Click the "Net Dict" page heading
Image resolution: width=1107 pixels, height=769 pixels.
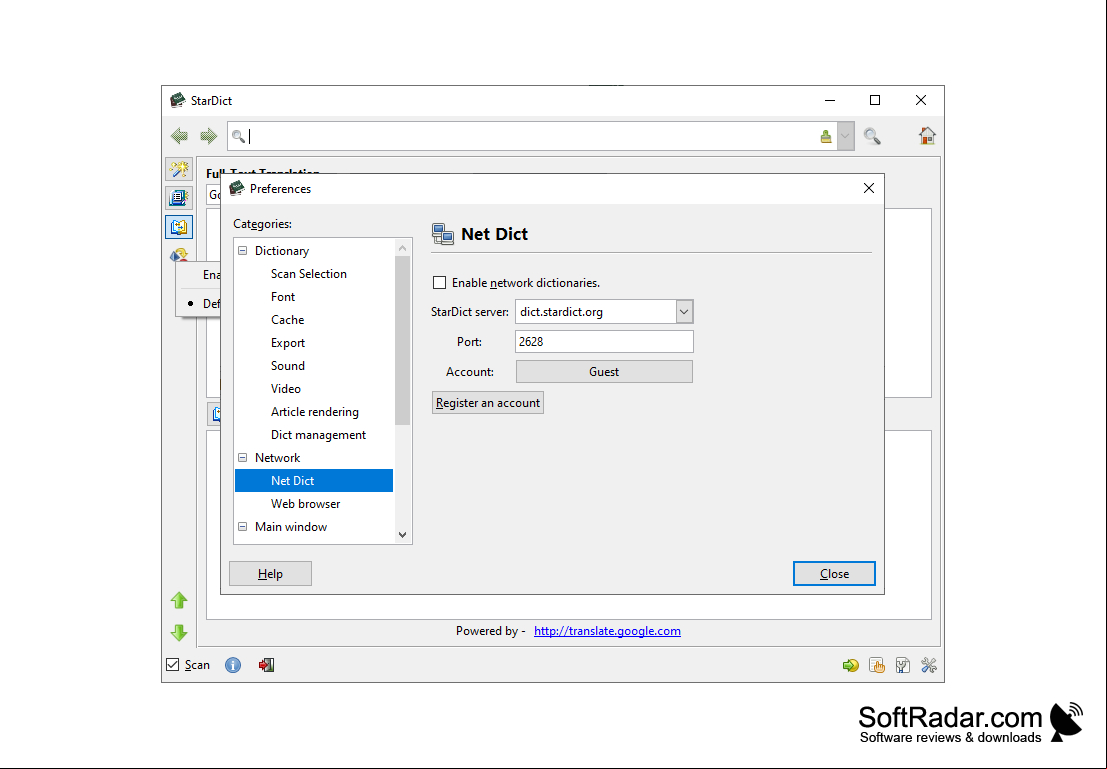(x=494, y=234)
